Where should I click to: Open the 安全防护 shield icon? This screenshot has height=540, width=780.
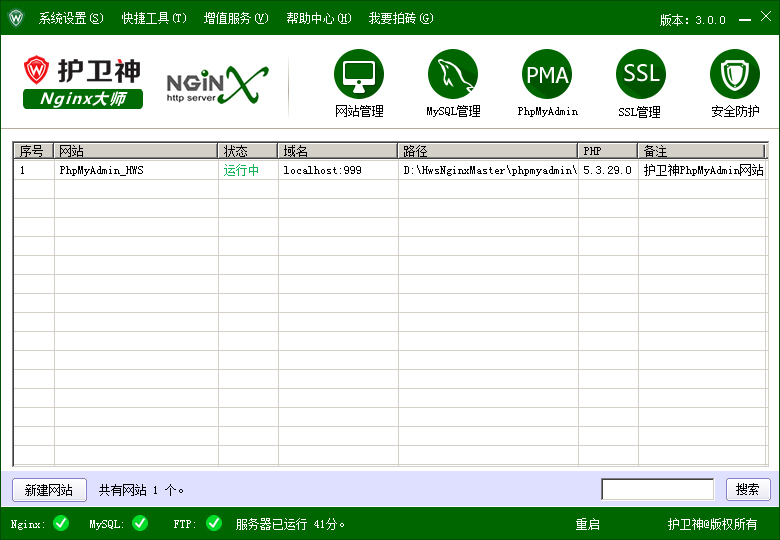click(735, 74)
